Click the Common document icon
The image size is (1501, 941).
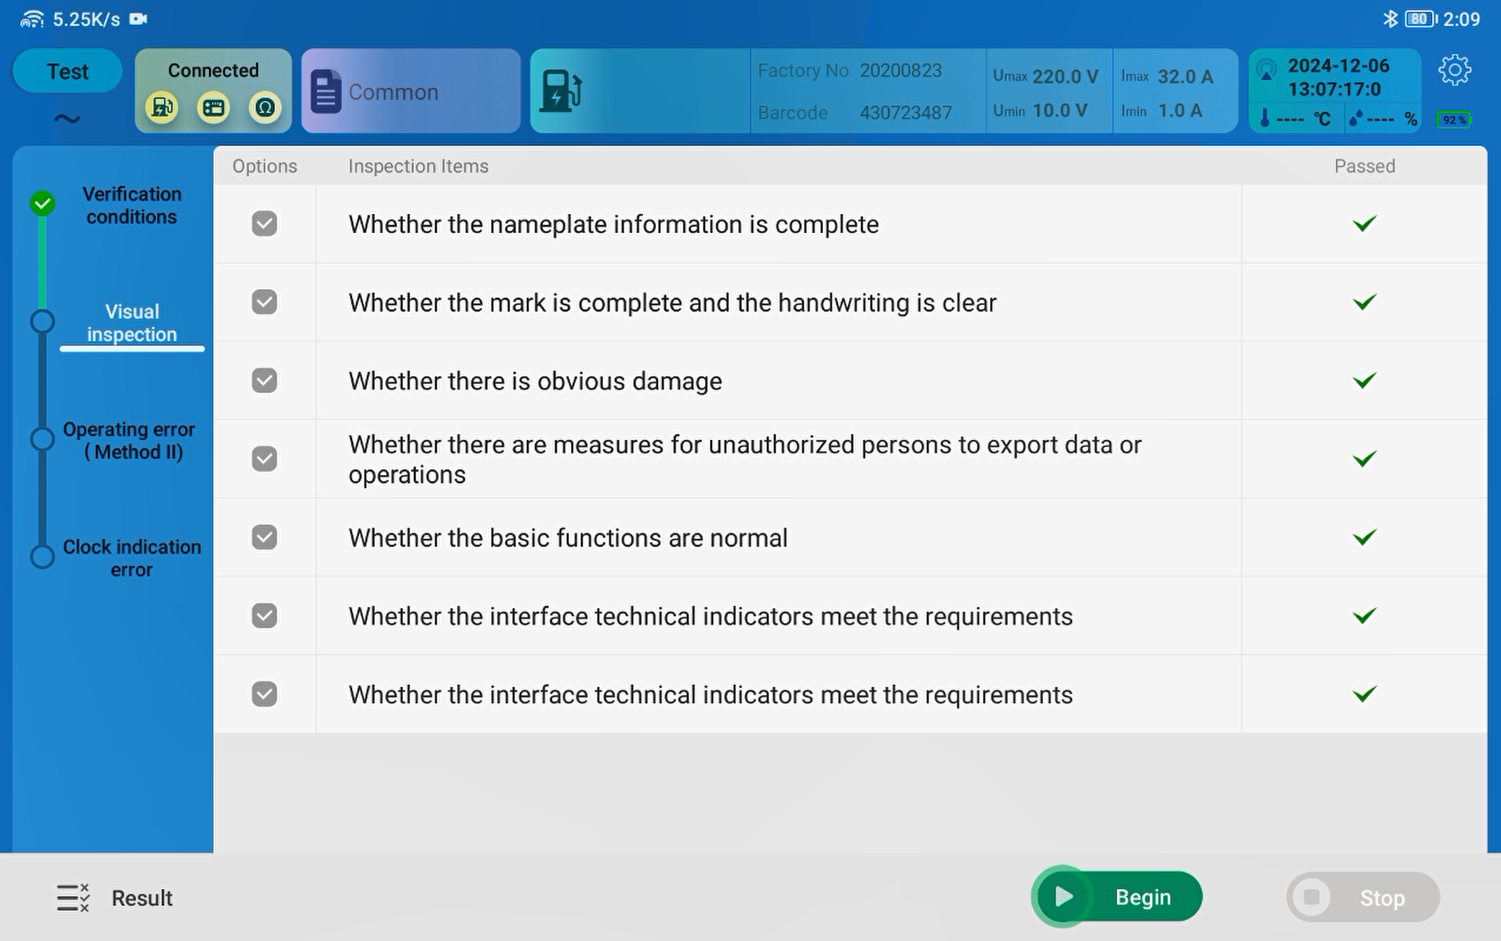tap(326, 92)
